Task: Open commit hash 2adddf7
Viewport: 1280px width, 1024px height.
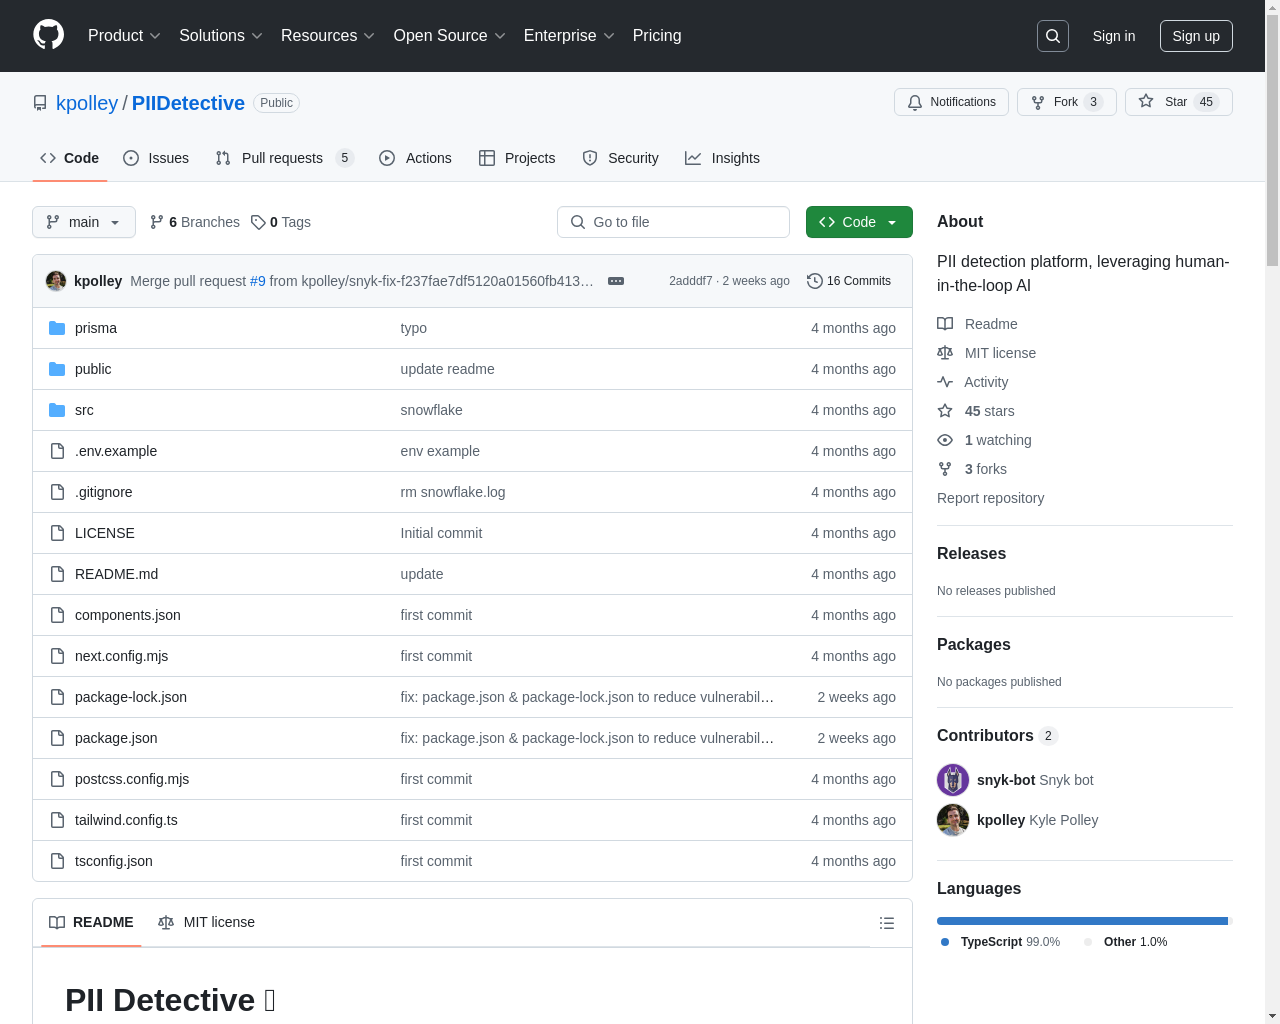Action: click(691, 281)
